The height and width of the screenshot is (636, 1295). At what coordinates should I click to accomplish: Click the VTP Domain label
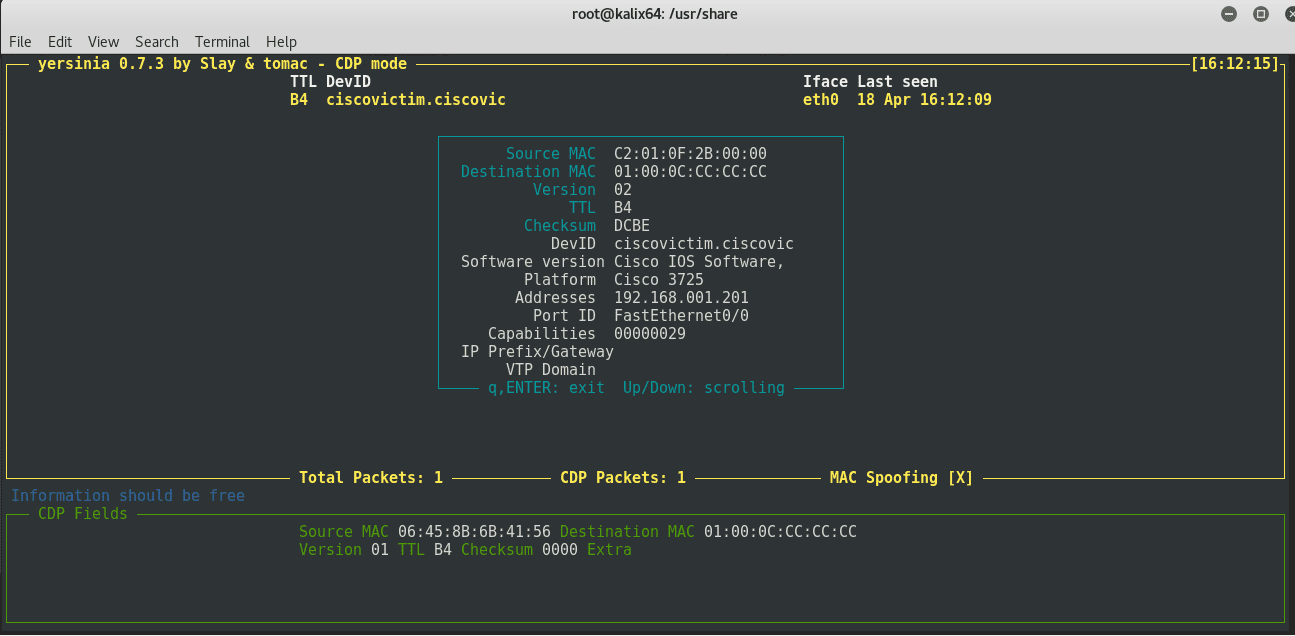click(x=551, y=370)
